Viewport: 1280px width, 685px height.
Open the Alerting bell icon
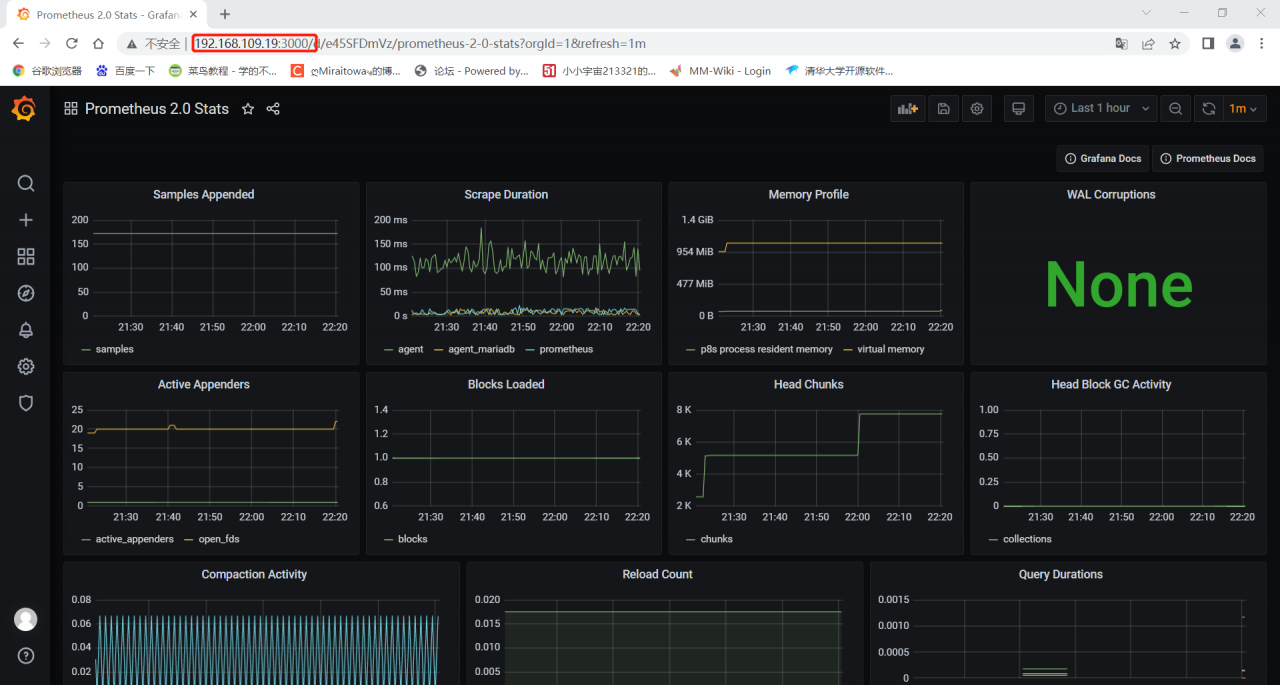click(x=26, y=330)
